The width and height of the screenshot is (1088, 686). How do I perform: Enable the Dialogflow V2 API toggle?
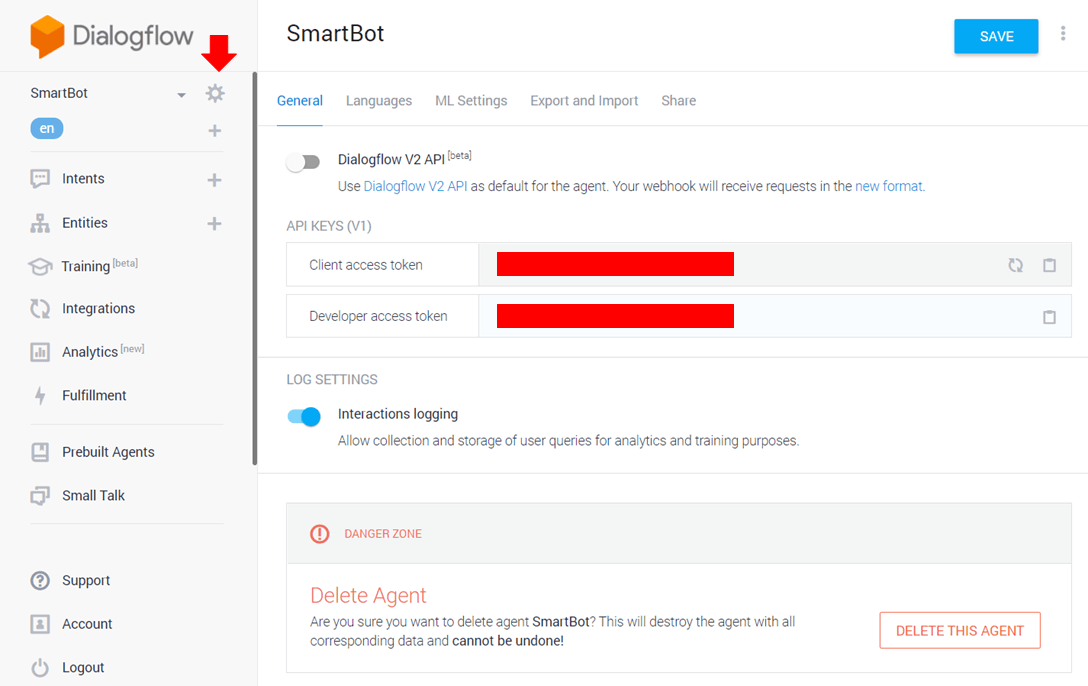point(303,162)
